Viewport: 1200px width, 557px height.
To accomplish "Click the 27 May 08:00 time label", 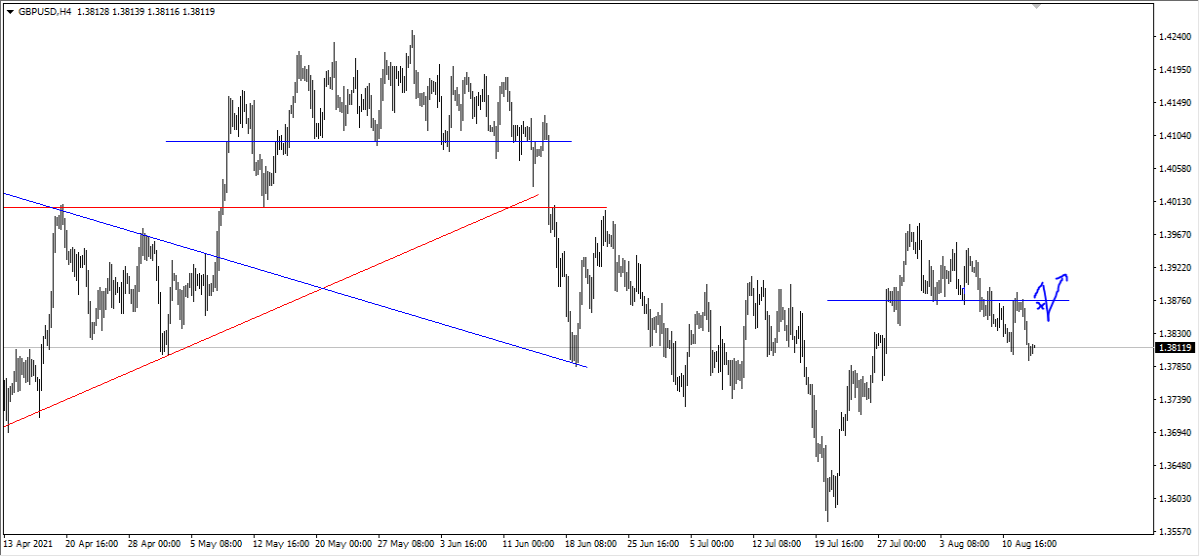I will (x=404, y=545).
